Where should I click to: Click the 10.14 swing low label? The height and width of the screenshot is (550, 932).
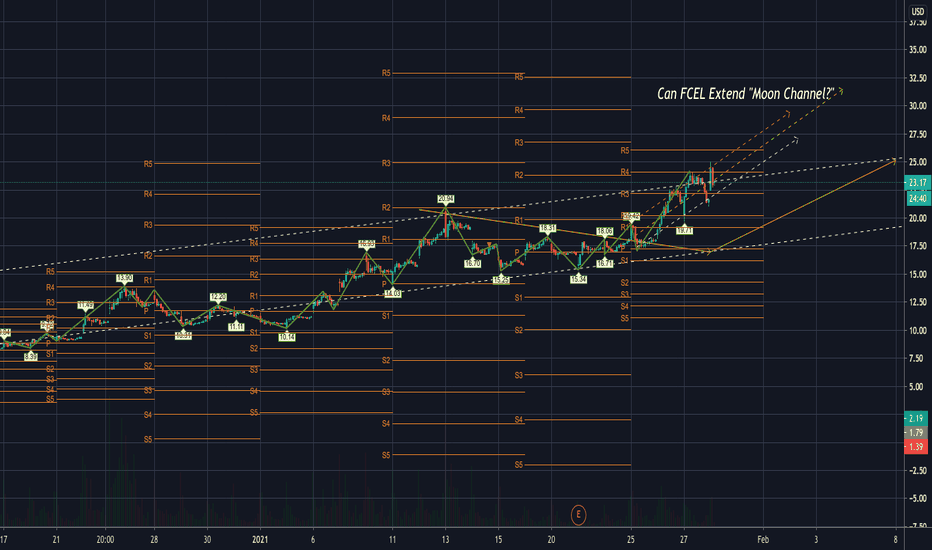point(286,337)
